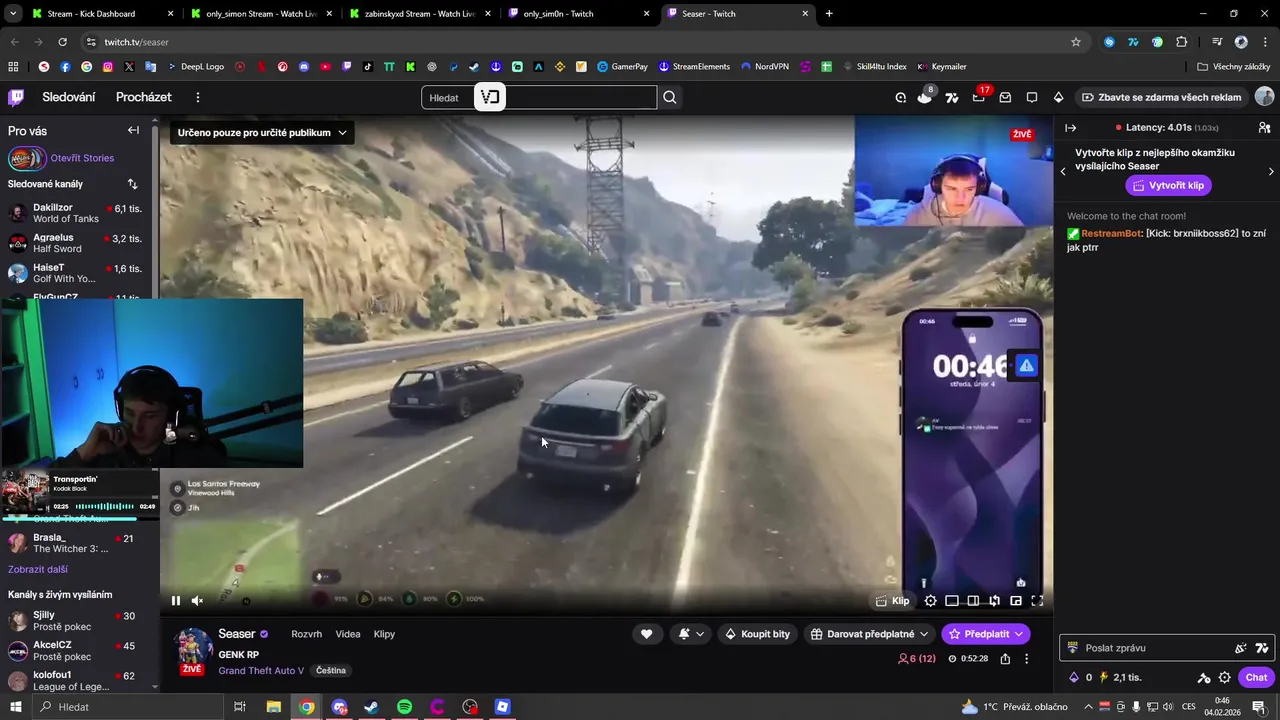
Task: Open notifications inbox icon
Action: pyautogui.click(x=1005, y=97)
